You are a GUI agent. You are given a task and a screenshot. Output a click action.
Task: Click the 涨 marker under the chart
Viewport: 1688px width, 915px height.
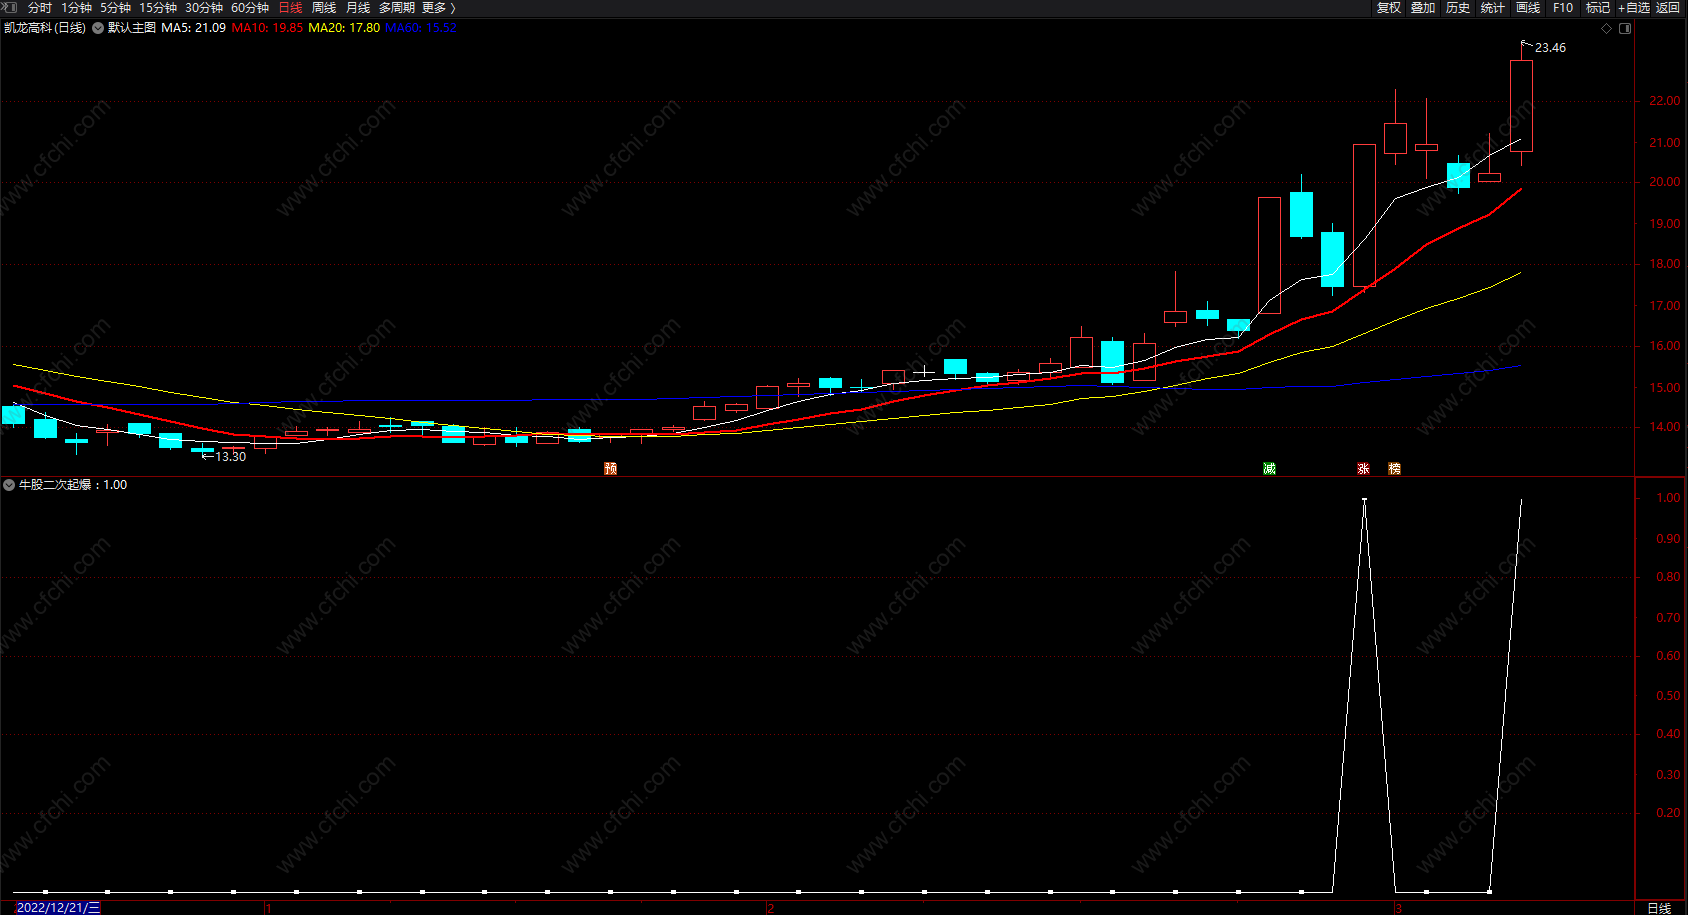pos(1363,468)
